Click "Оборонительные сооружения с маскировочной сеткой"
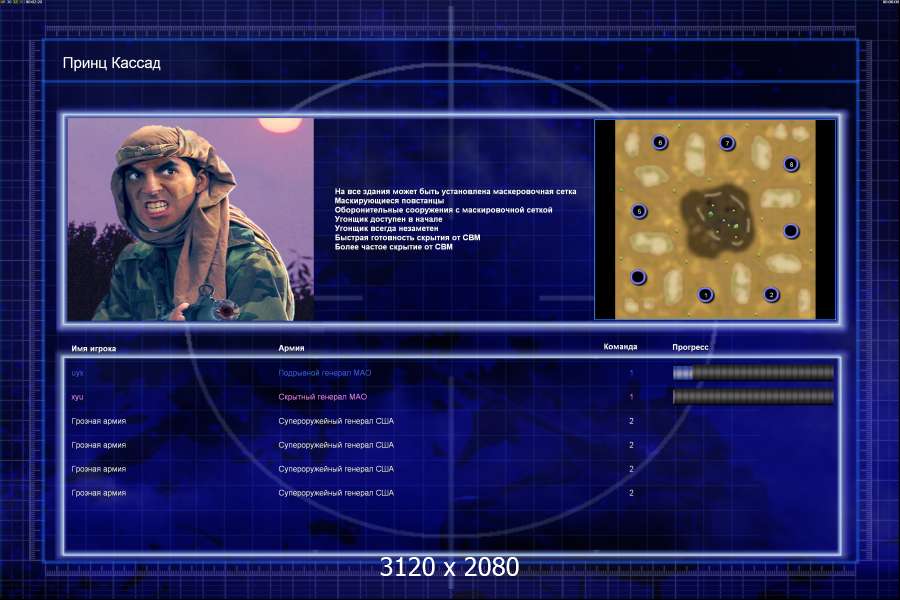This screenshot has height=600, width=900. [443, 210]
